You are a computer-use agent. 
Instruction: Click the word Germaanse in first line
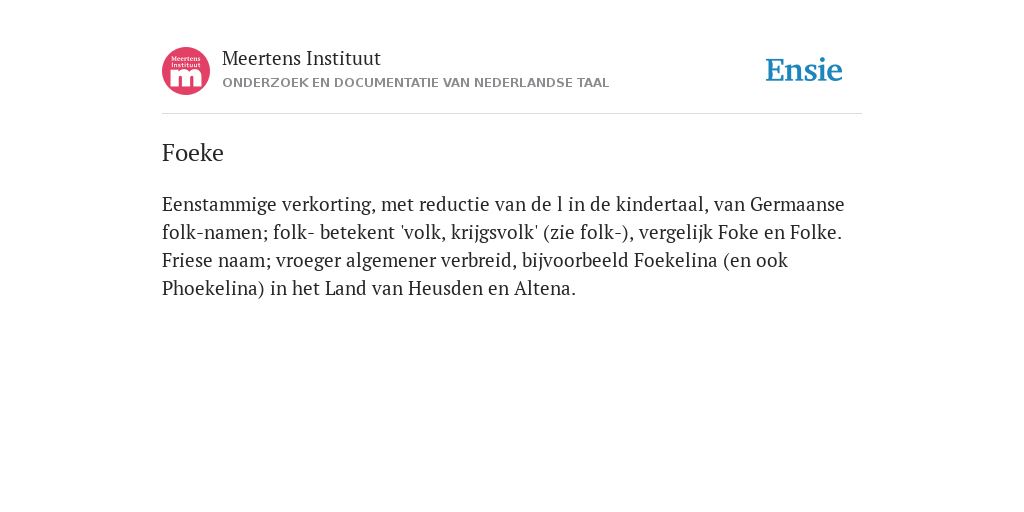tap(797, 204)
